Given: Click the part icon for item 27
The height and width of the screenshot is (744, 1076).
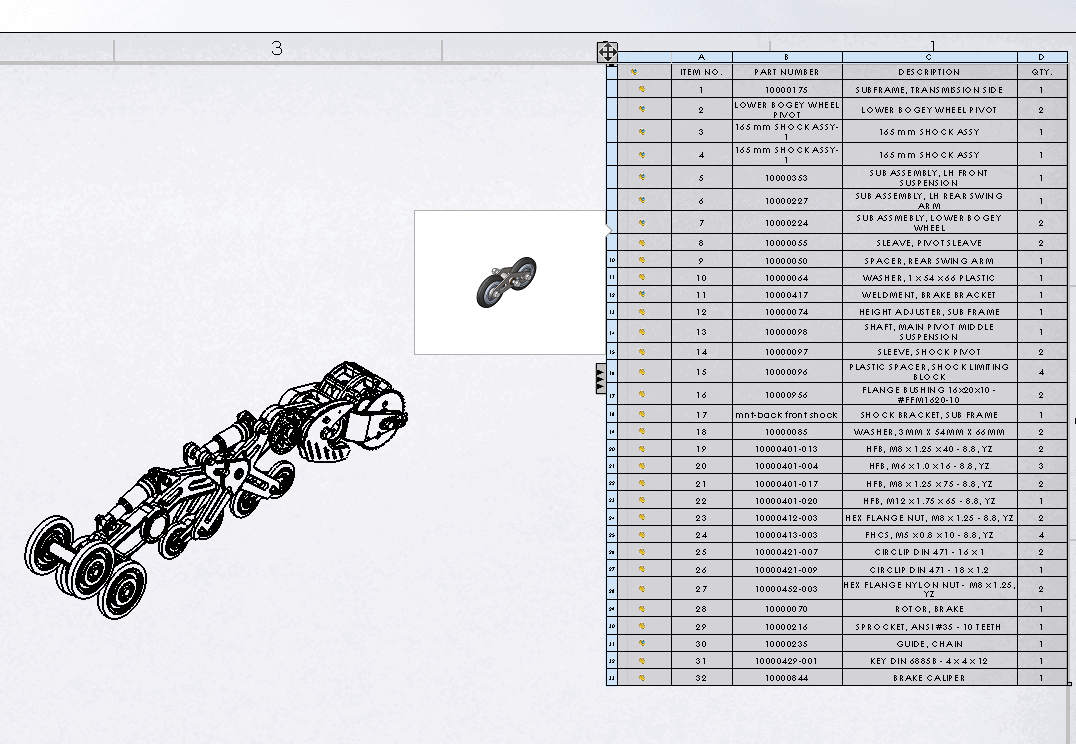Looking at the screenshot, I should tap(642, 589).
